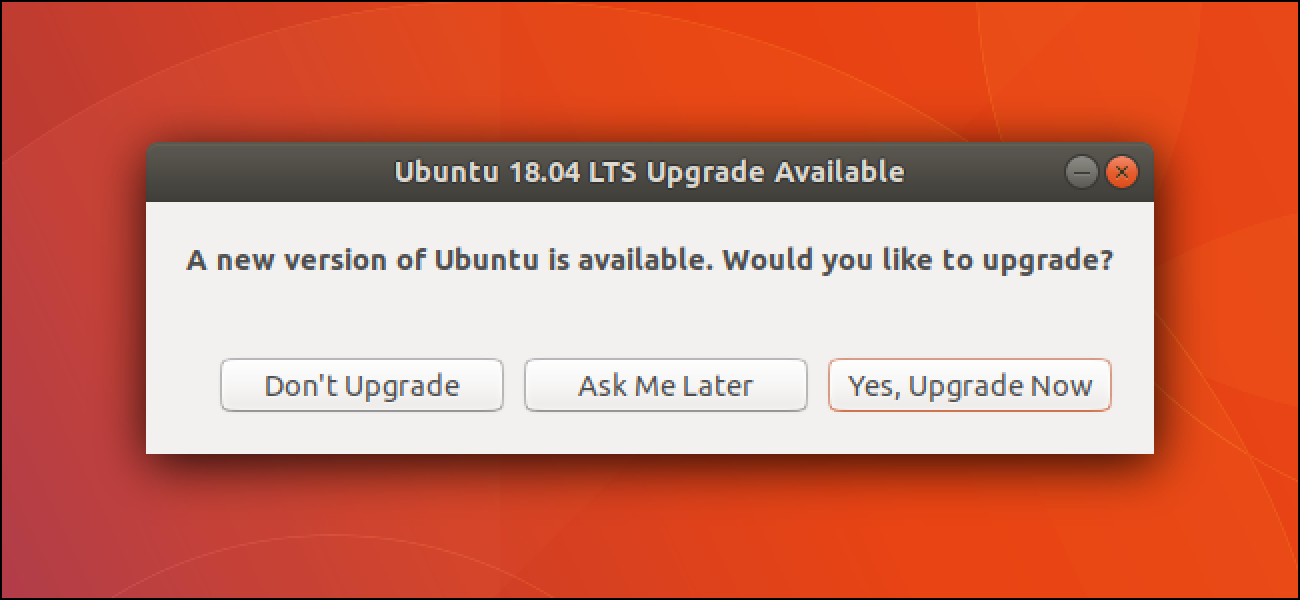
Task: Select the Ubuntu 18.04 LTS Upgrade Available window
Action: (650, 300)
